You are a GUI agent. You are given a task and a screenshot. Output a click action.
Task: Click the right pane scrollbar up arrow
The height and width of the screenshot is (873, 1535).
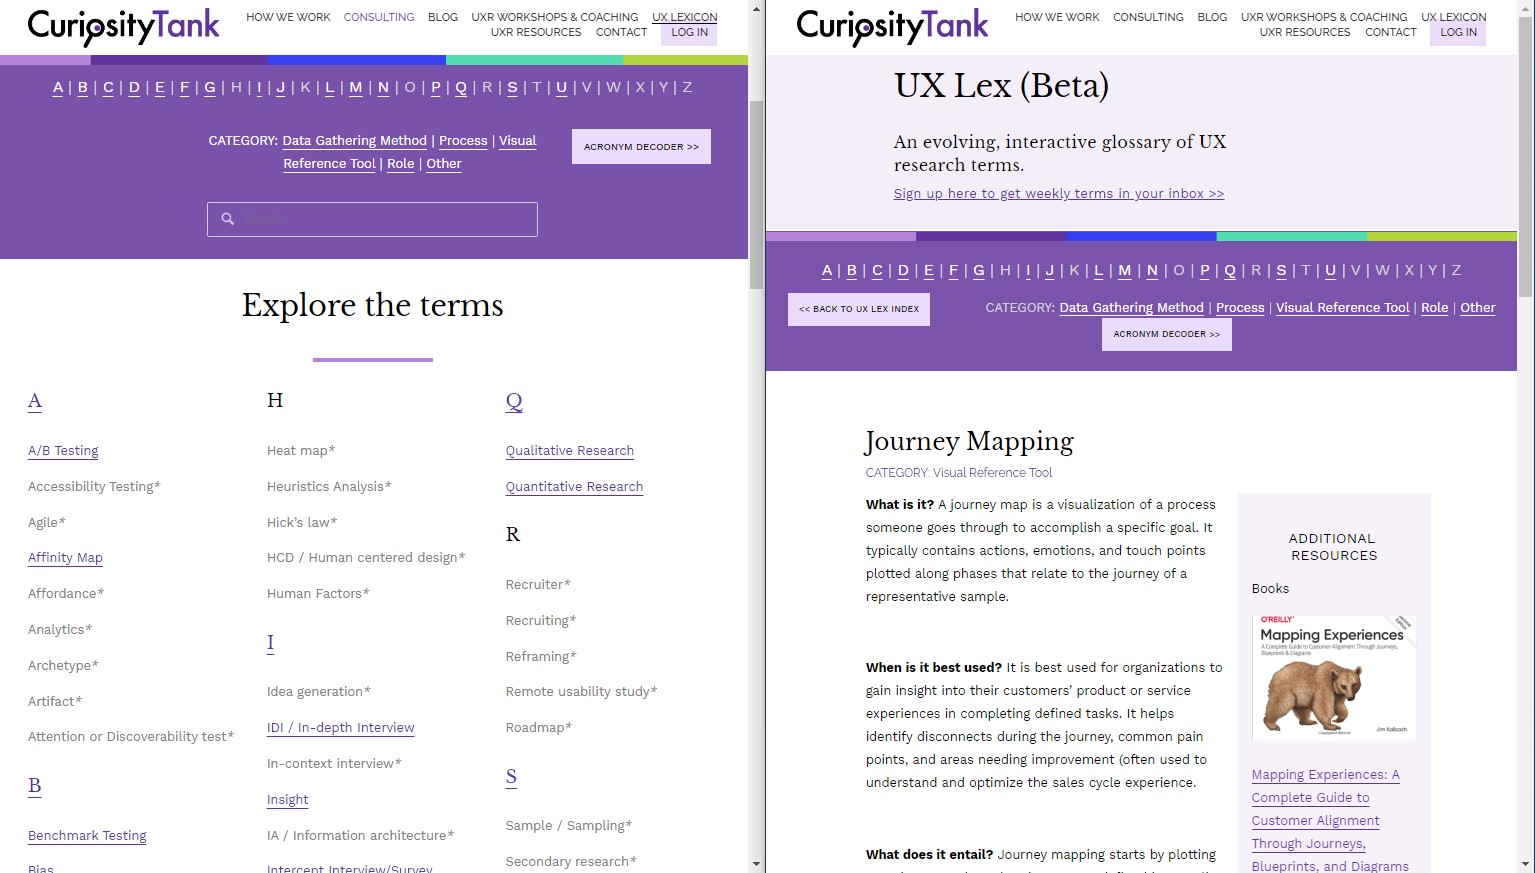coord(1525,8)
